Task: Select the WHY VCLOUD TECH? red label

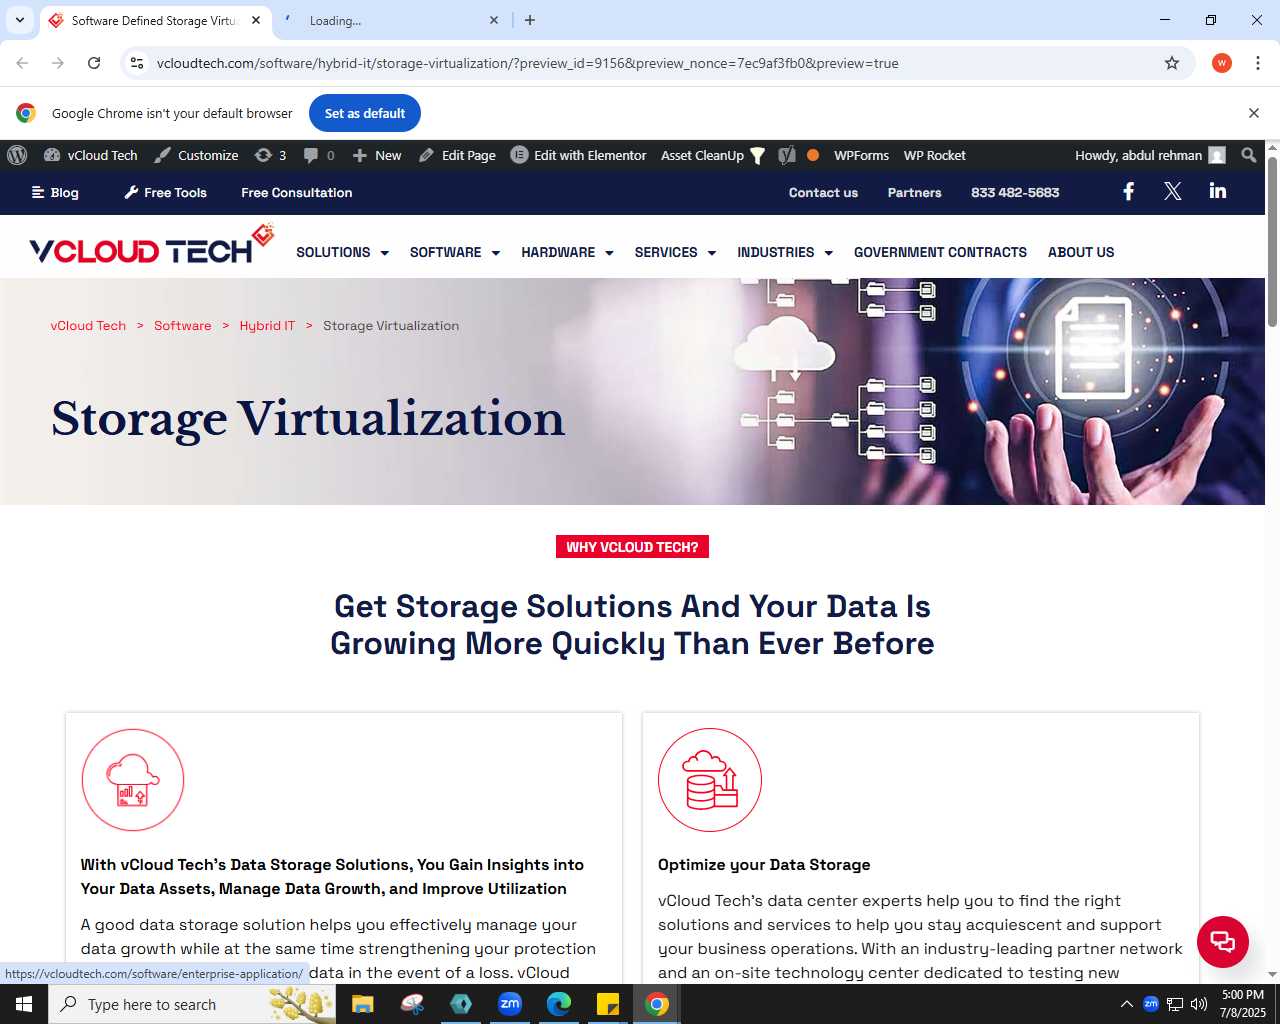Action: click(632, 547)
